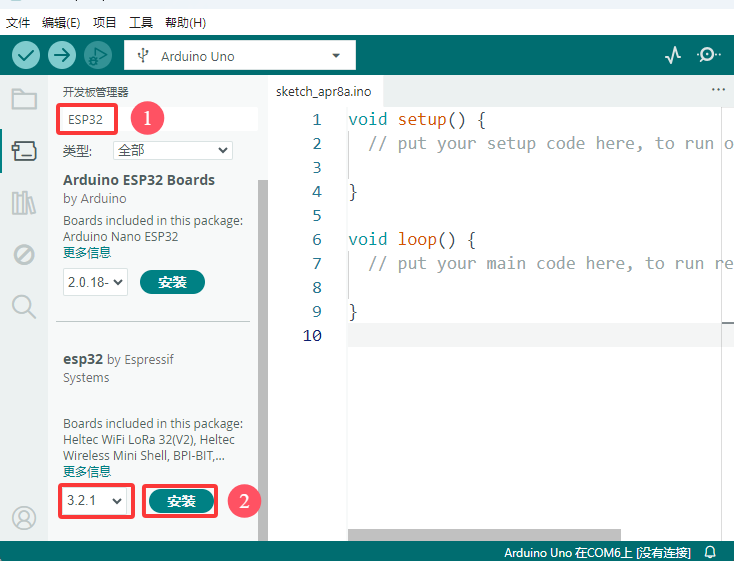Screen dimensions: 735x561
Task: Open the Library Manager sidebar icon
Action: [24, 203]
